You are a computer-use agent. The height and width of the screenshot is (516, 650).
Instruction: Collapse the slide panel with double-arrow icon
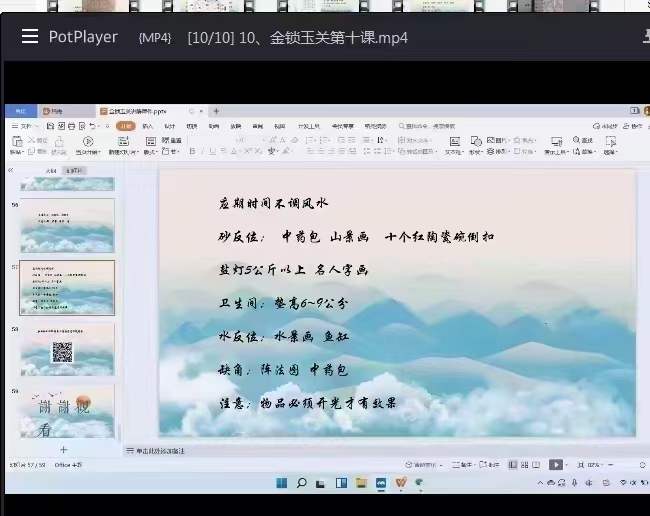11,171
